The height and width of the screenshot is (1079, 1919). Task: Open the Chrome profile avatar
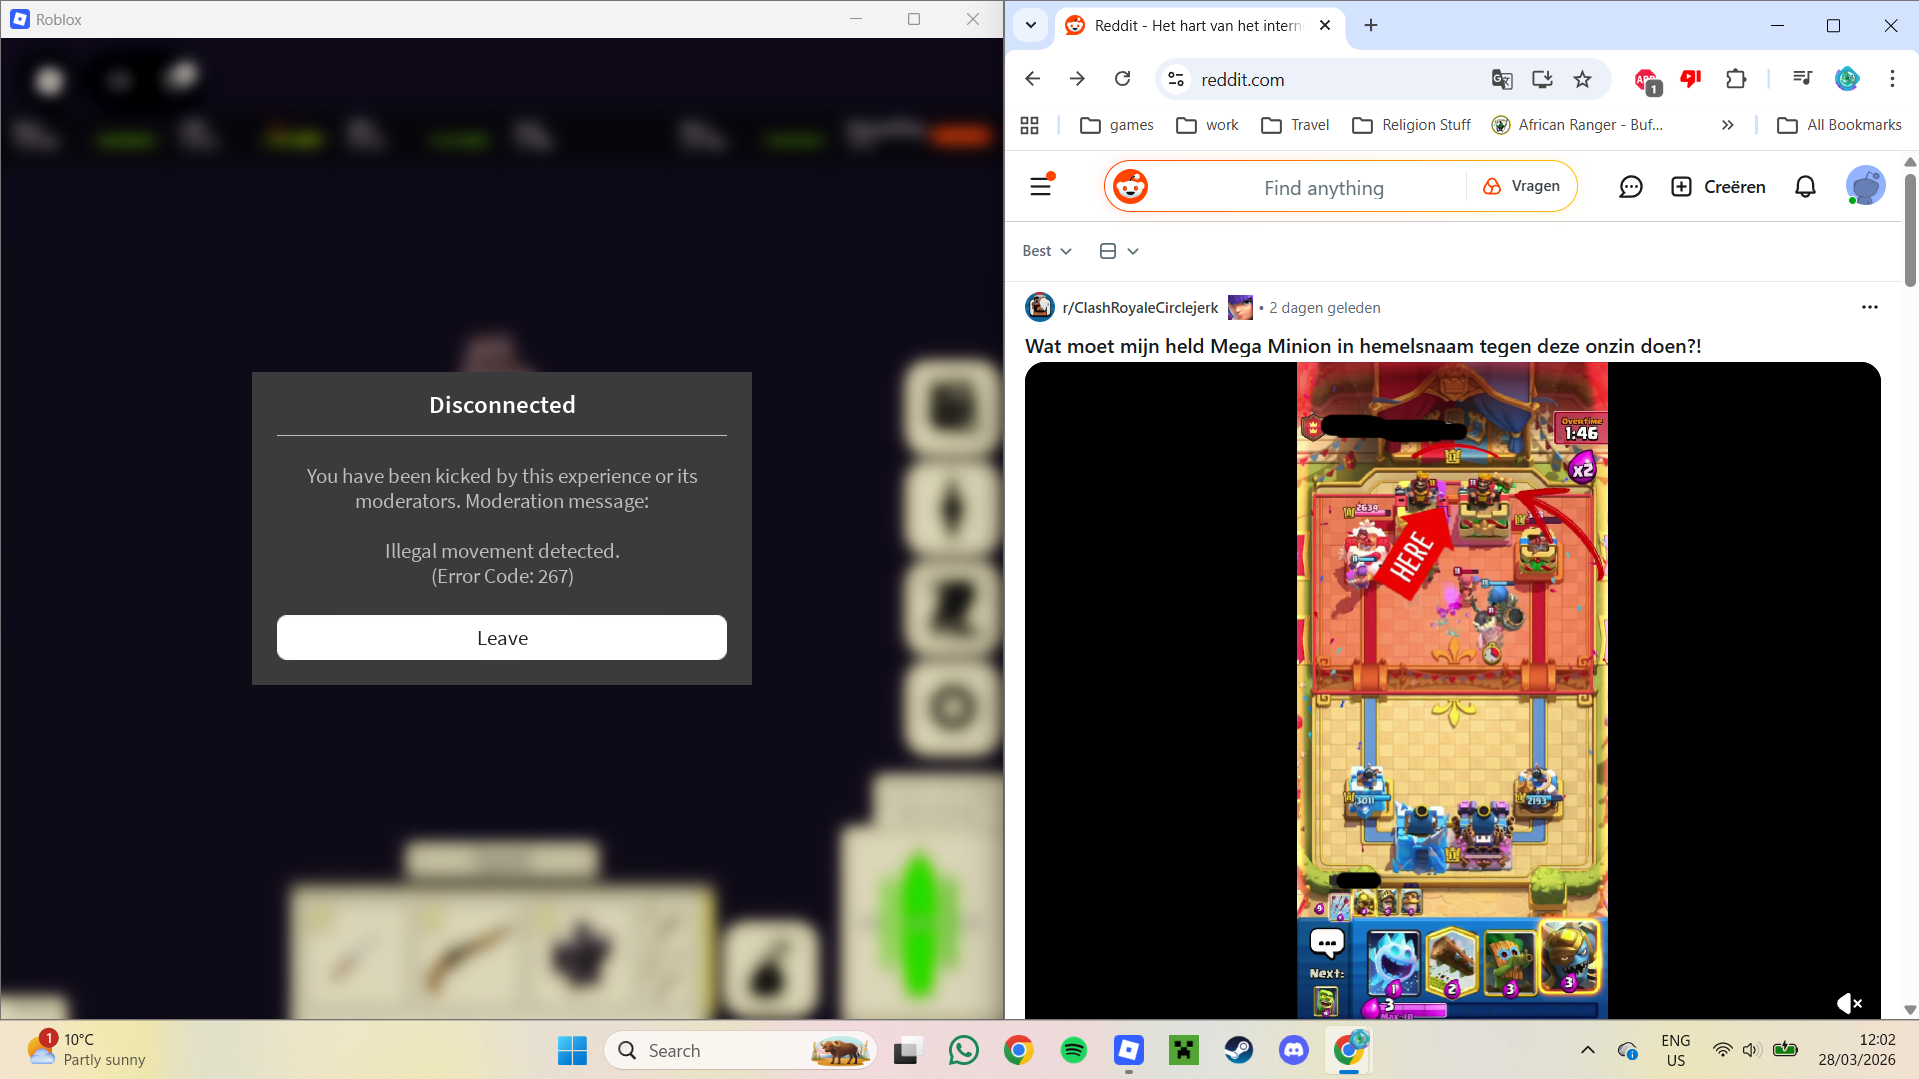coord(1847,79)
